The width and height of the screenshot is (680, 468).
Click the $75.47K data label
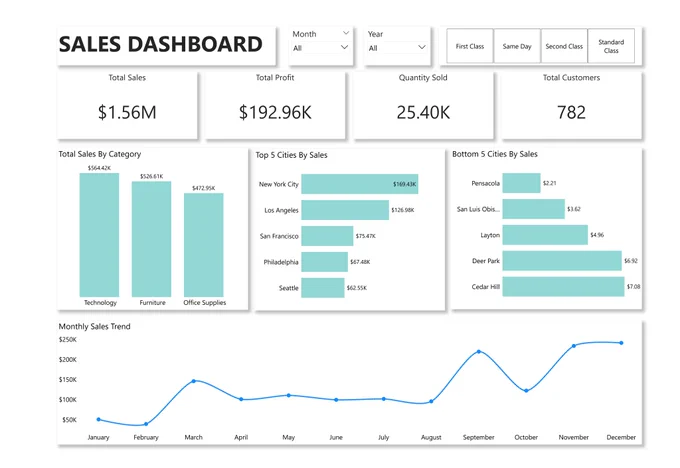click(x=366, y=236)
